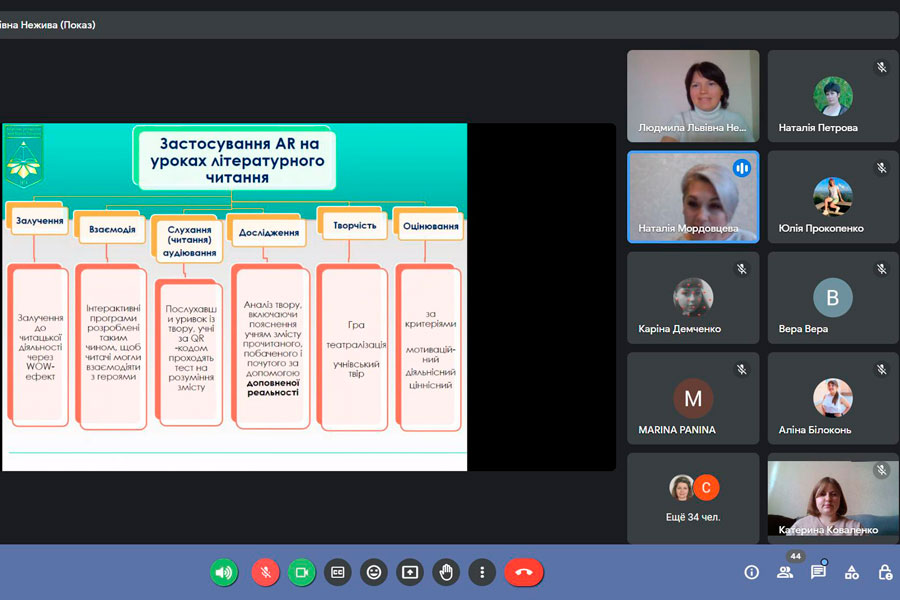Click the muted mic icon on Вера Вера

click(882, 268)
